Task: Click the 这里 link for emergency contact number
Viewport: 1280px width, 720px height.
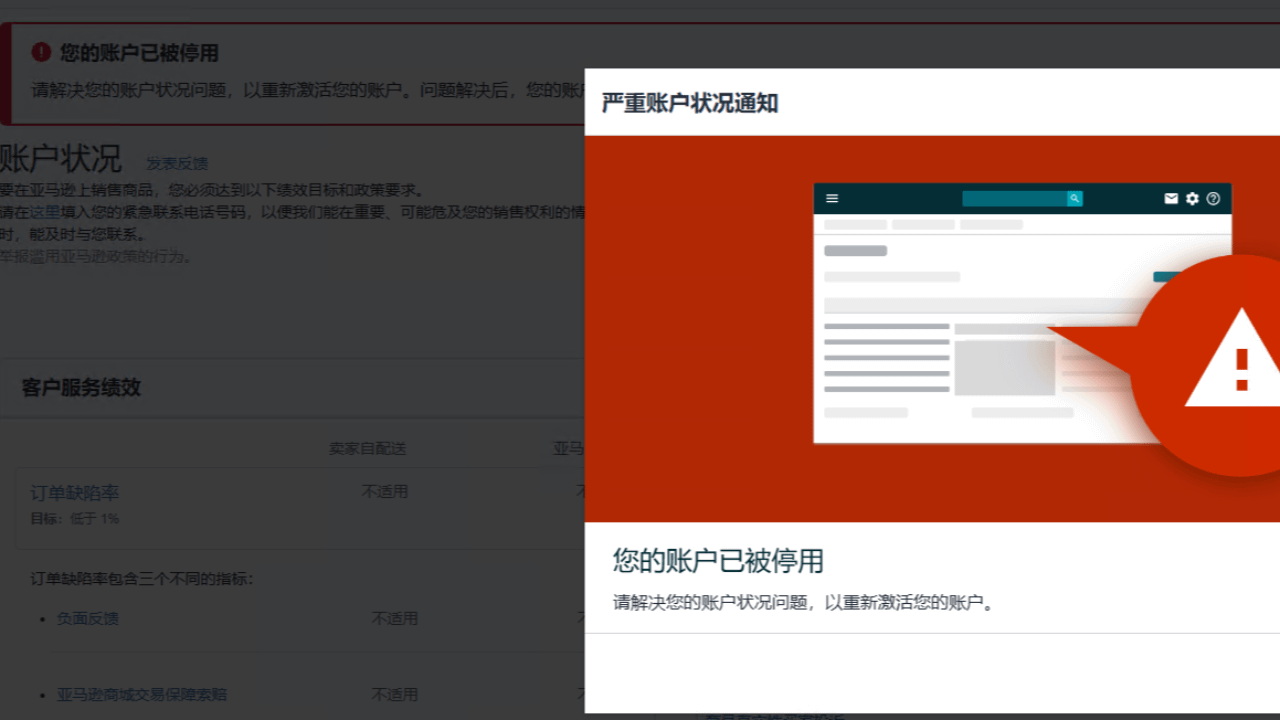Action: pos(45,212)
